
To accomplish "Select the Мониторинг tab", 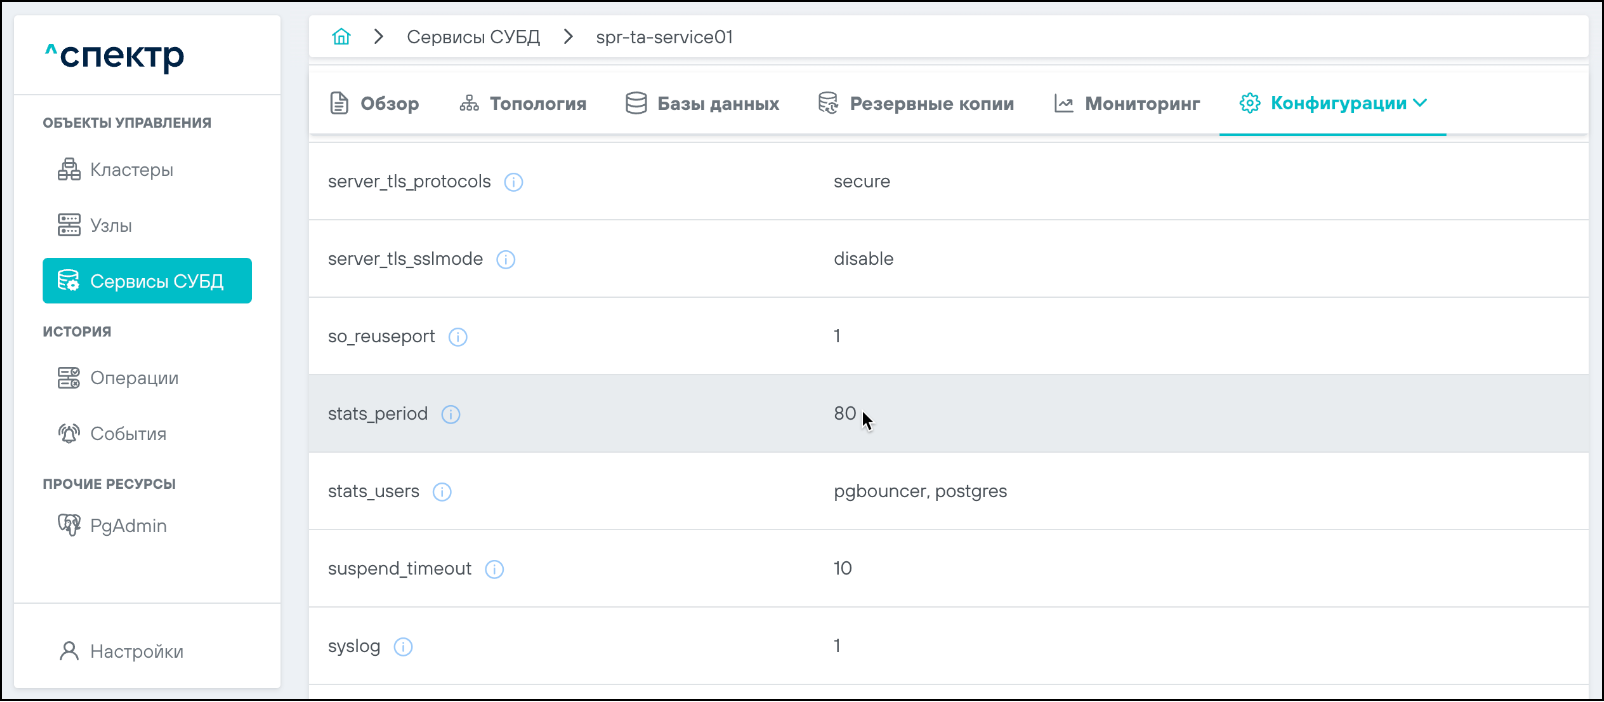I will [x=1127, y=104].
